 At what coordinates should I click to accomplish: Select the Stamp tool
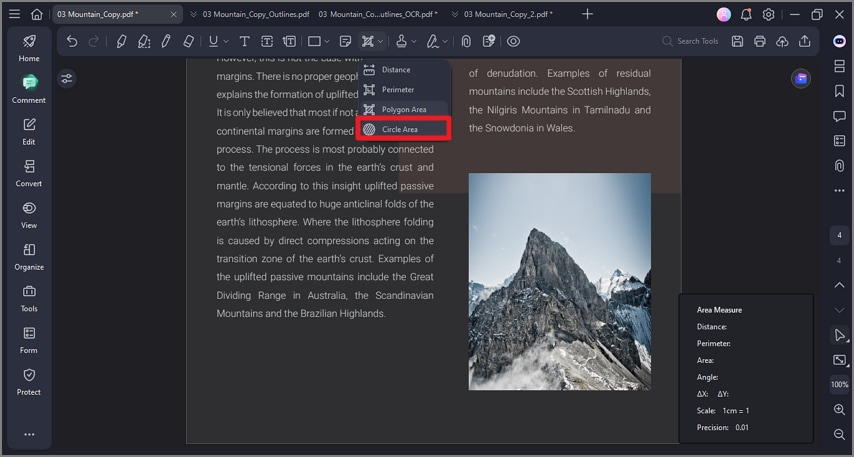[401, 41]
